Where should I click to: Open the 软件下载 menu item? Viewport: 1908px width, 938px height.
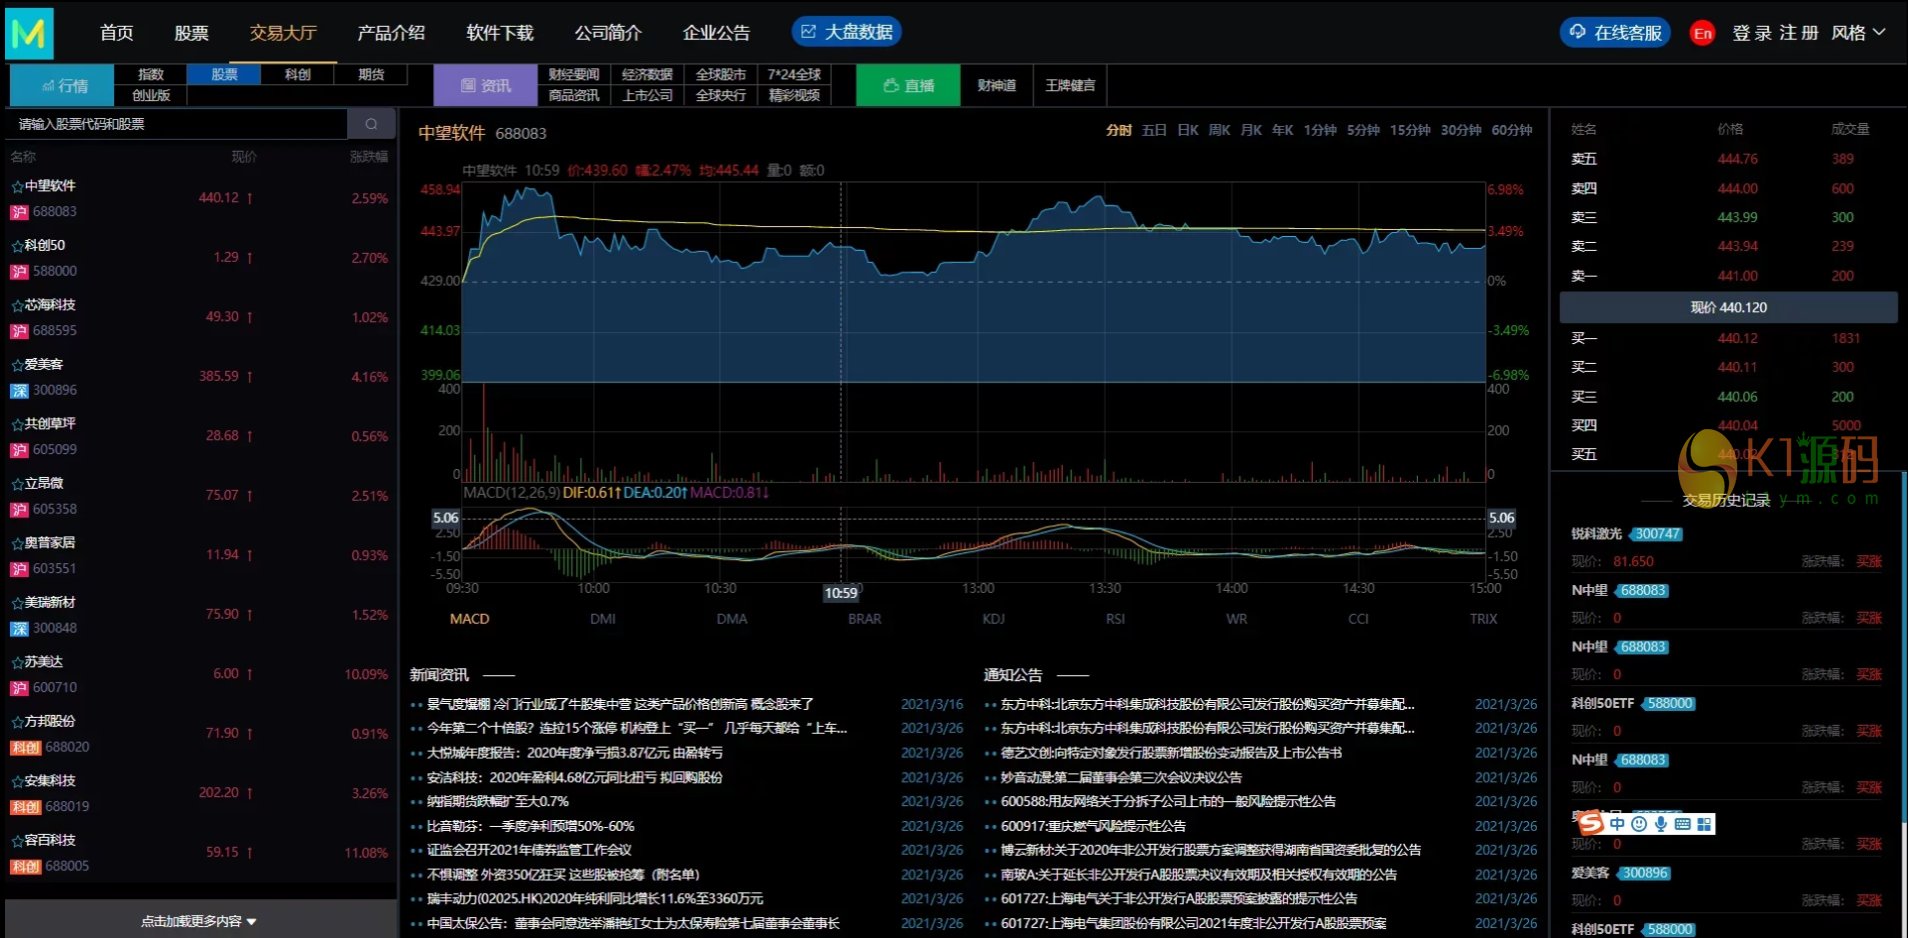pyautogui.click(x=500, y=33)
